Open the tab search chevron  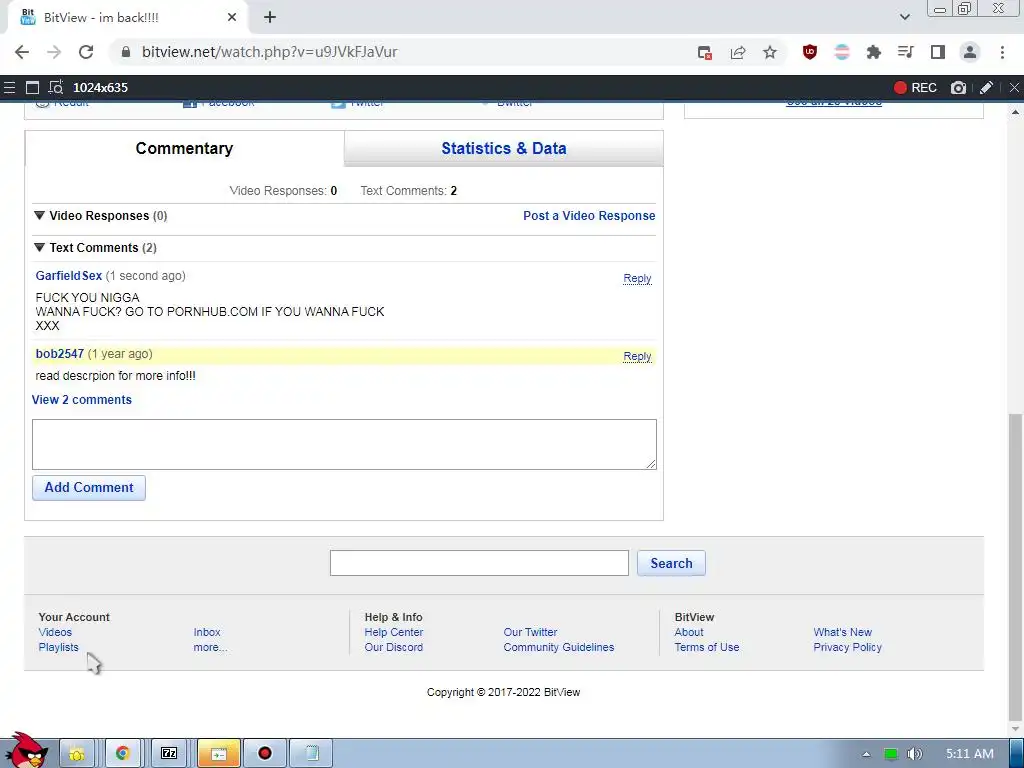point(904,17)
